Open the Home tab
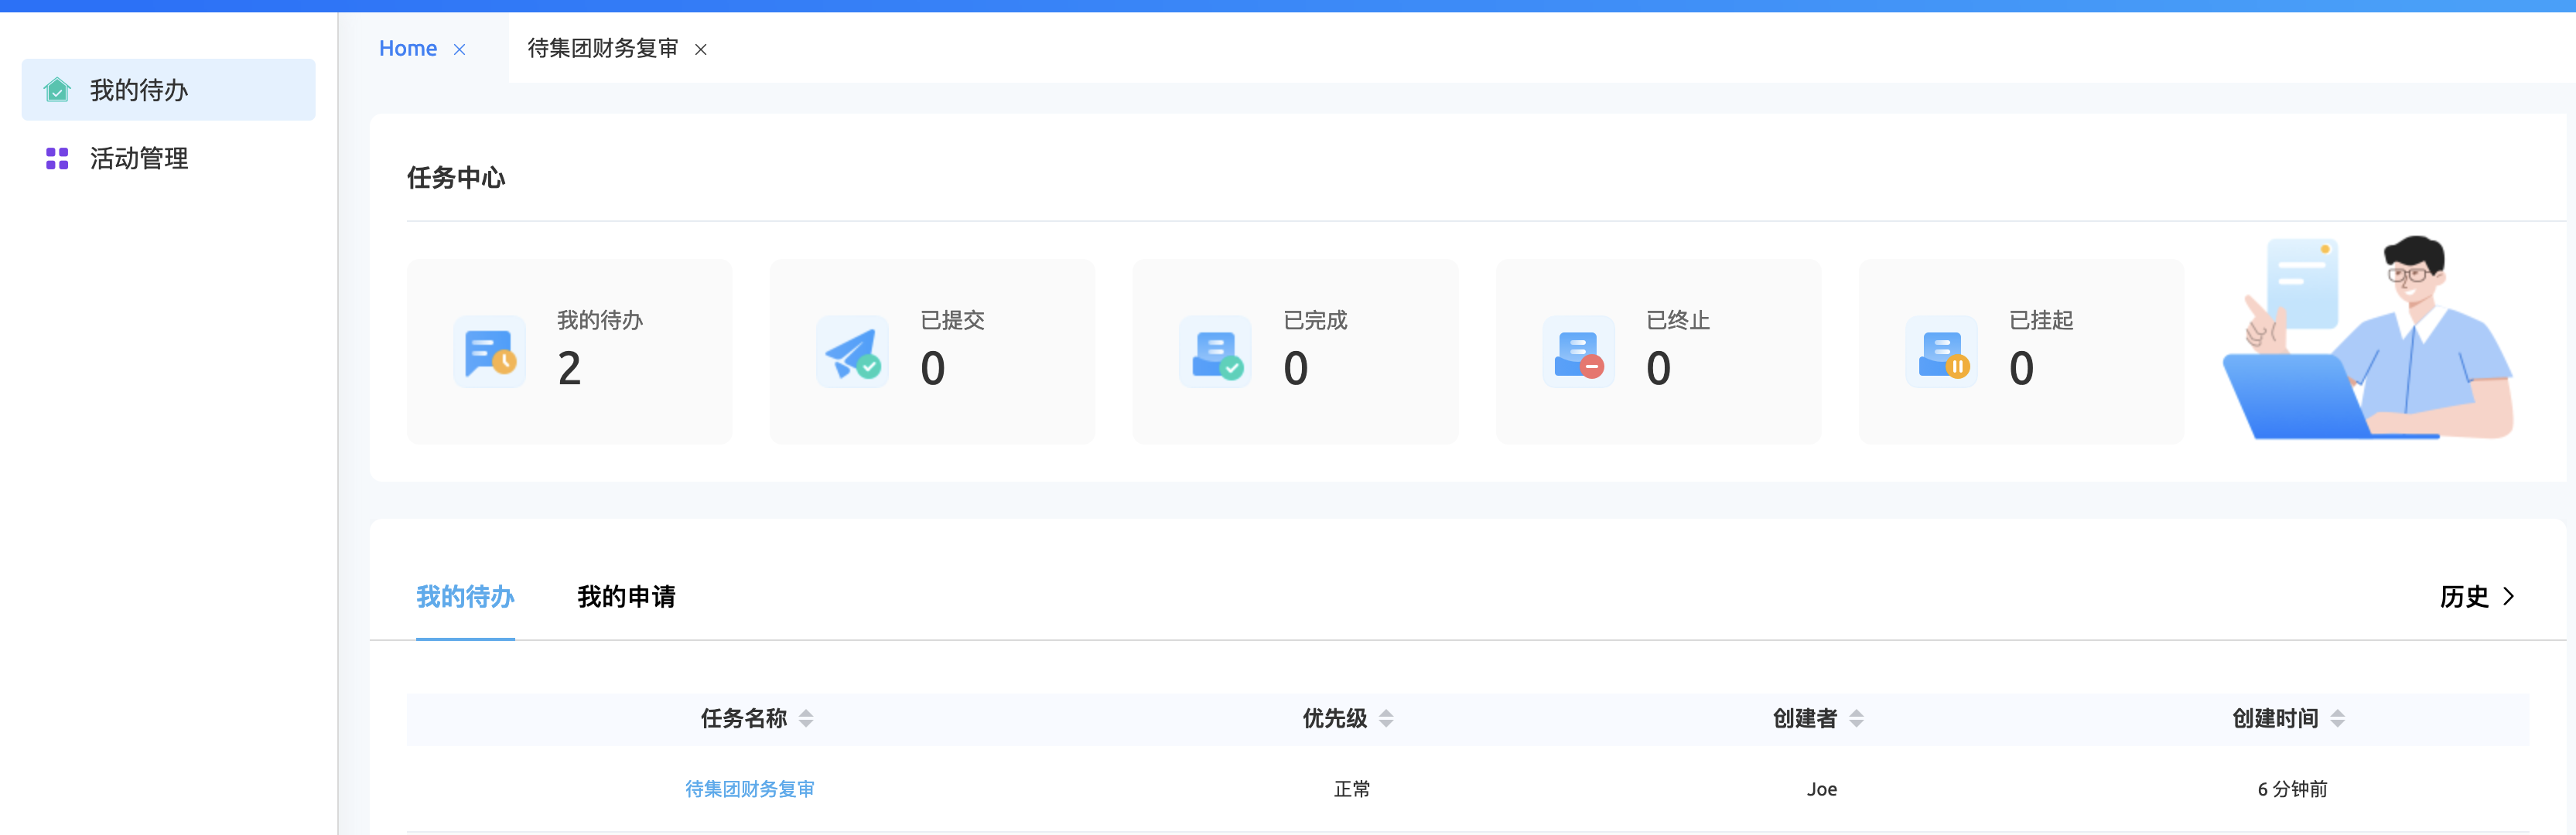2576x835 pixels. coord(407,48)
